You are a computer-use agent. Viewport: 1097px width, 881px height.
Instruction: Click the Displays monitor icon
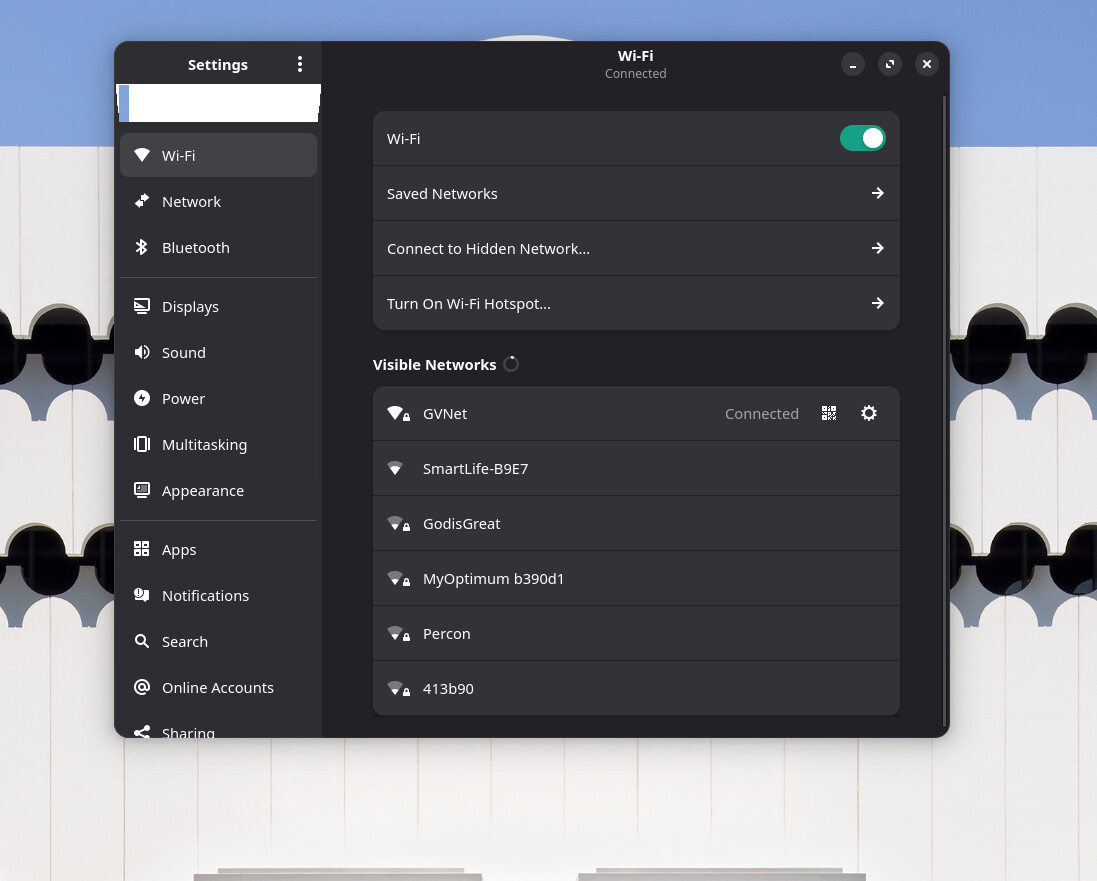point(142,307)
